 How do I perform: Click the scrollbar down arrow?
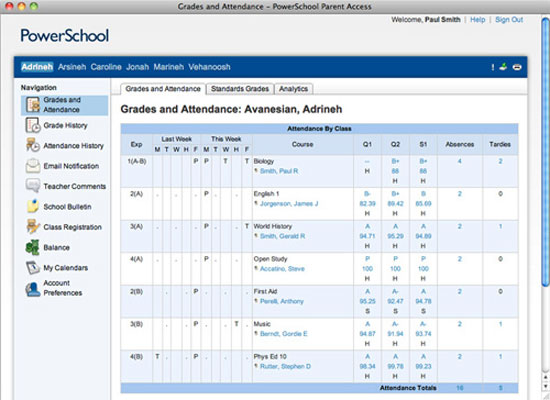click(x=545, y=386)
